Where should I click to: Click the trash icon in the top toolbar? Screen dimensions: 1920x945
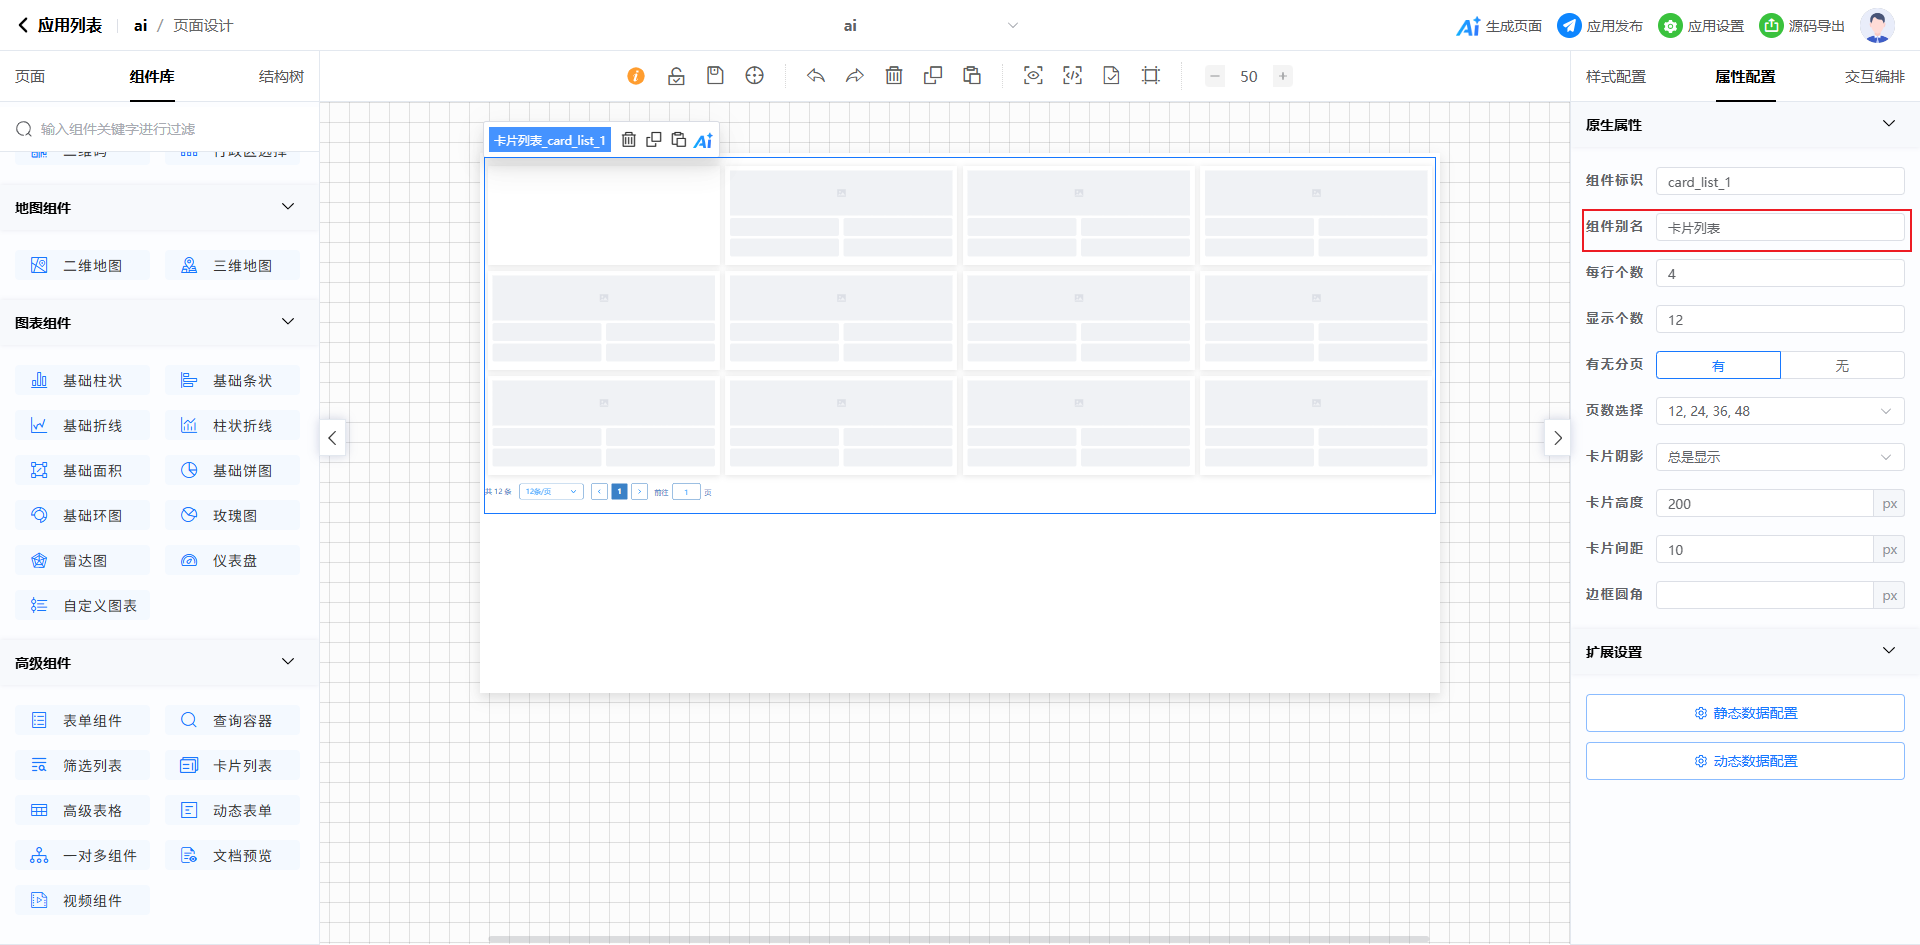894,76
